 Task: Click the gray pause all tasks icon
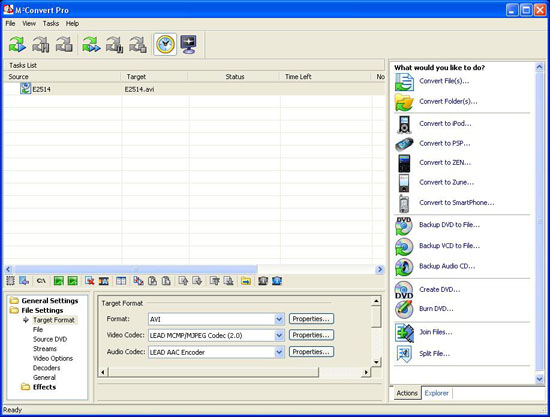[x=115, y=45]
